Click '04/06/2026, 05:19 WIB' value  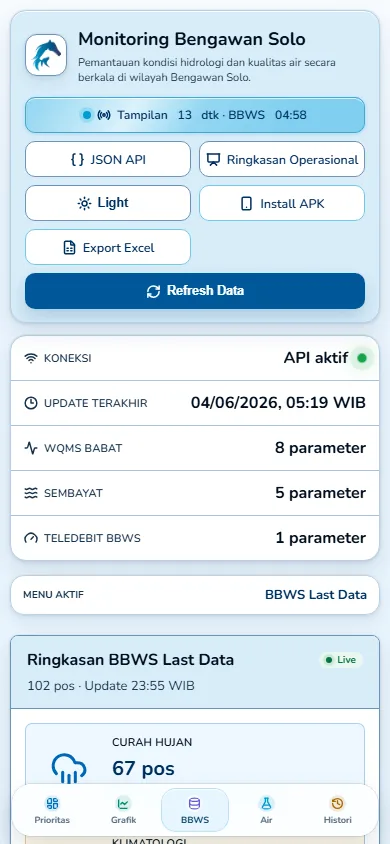pos(278,403)
